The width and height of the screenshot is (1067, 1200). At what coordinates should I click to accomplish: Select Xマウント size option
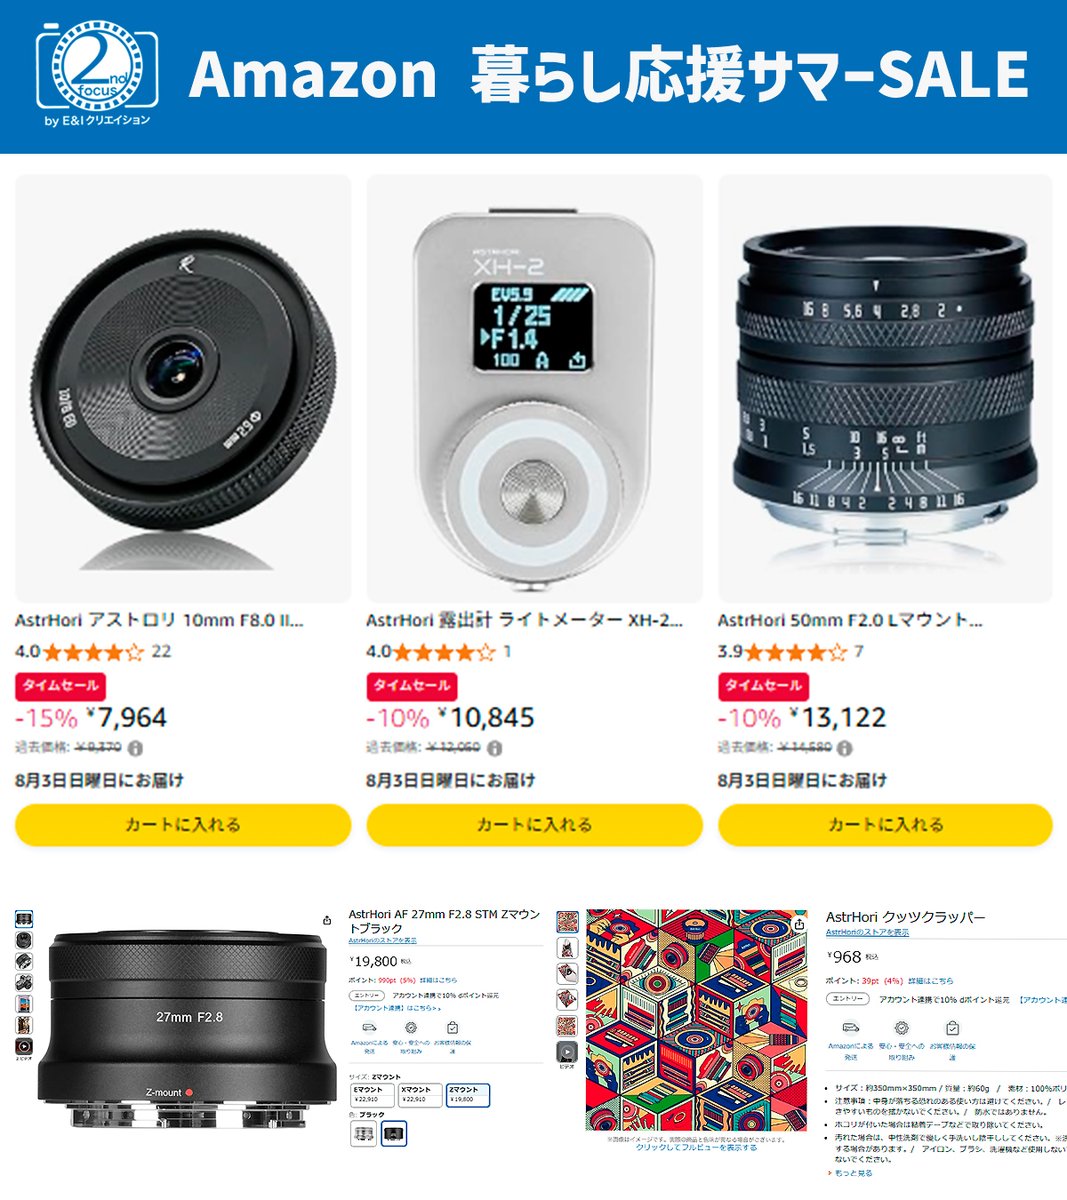pos(419,1094)
